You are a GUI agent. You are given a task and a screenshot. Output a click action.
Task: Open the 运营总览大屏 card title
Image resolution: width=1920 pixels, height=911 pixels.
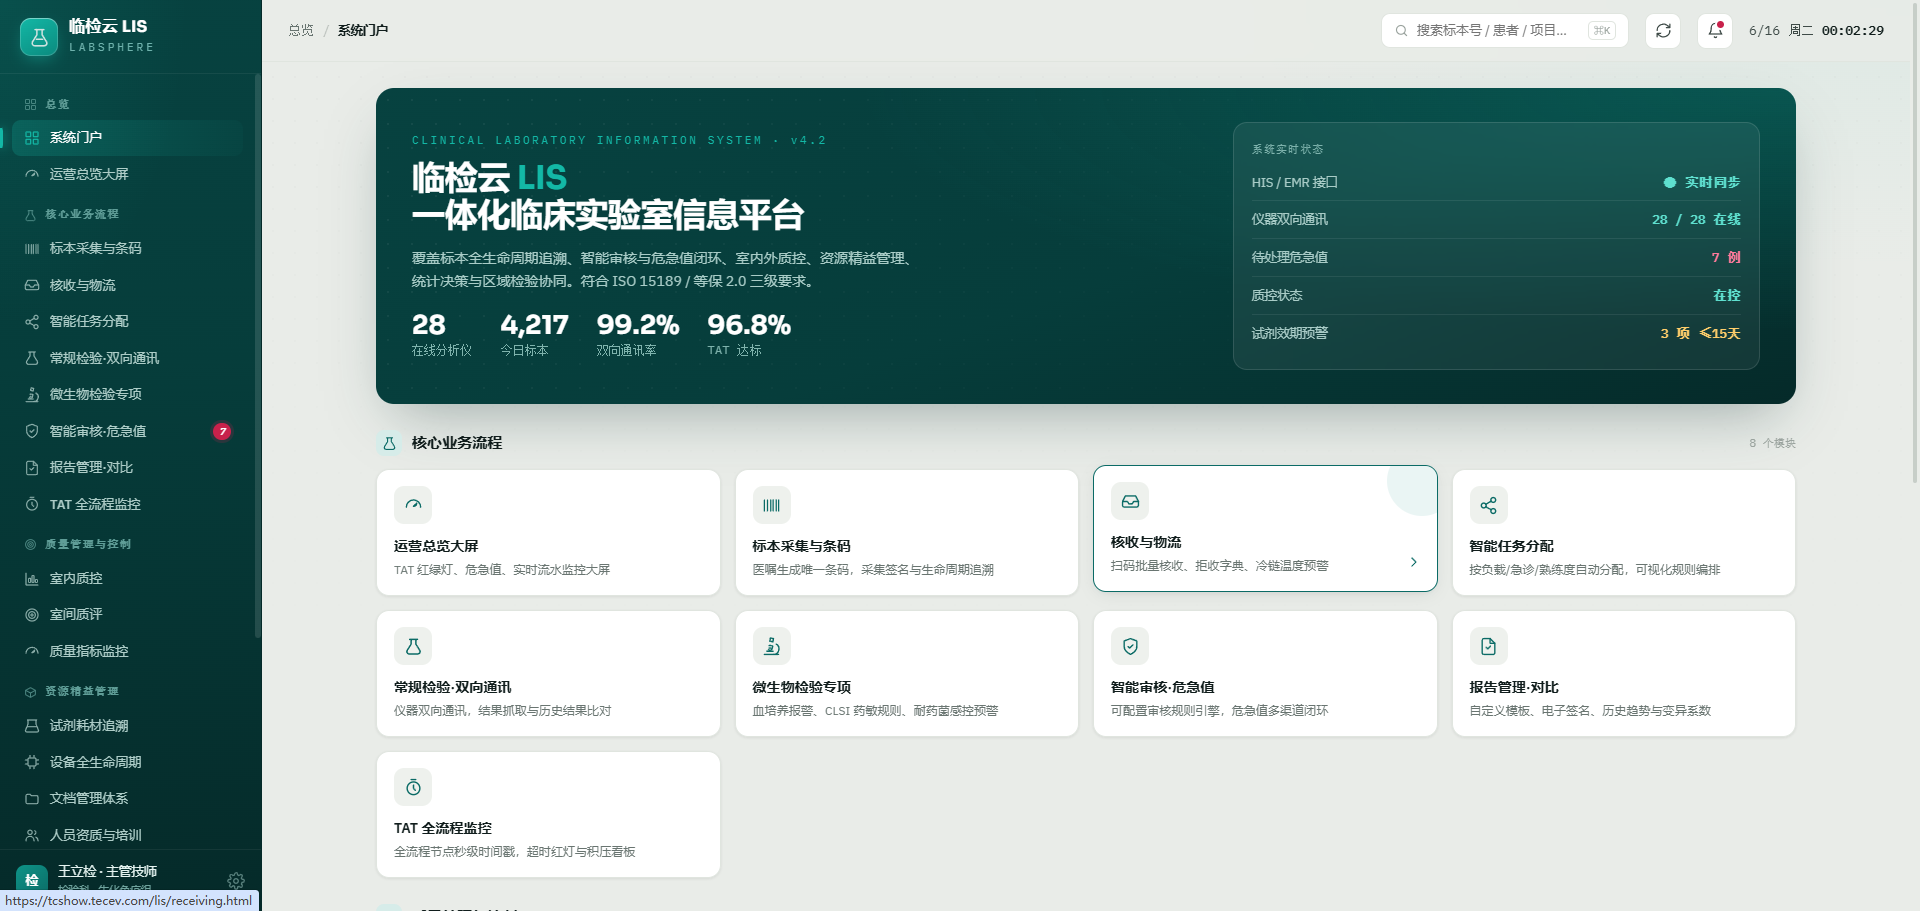point(436,546)
